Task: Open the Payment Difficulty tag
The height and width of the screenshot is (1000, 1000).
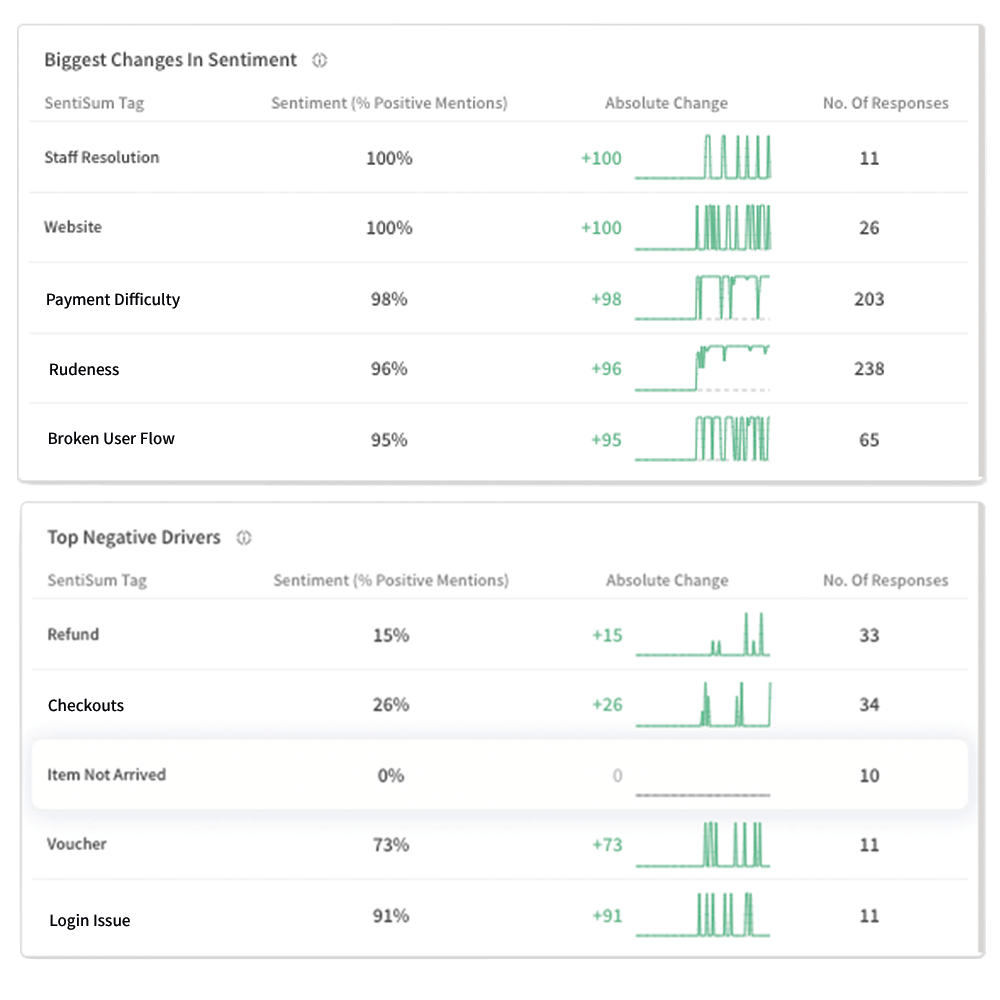Action: coord(113,299)
